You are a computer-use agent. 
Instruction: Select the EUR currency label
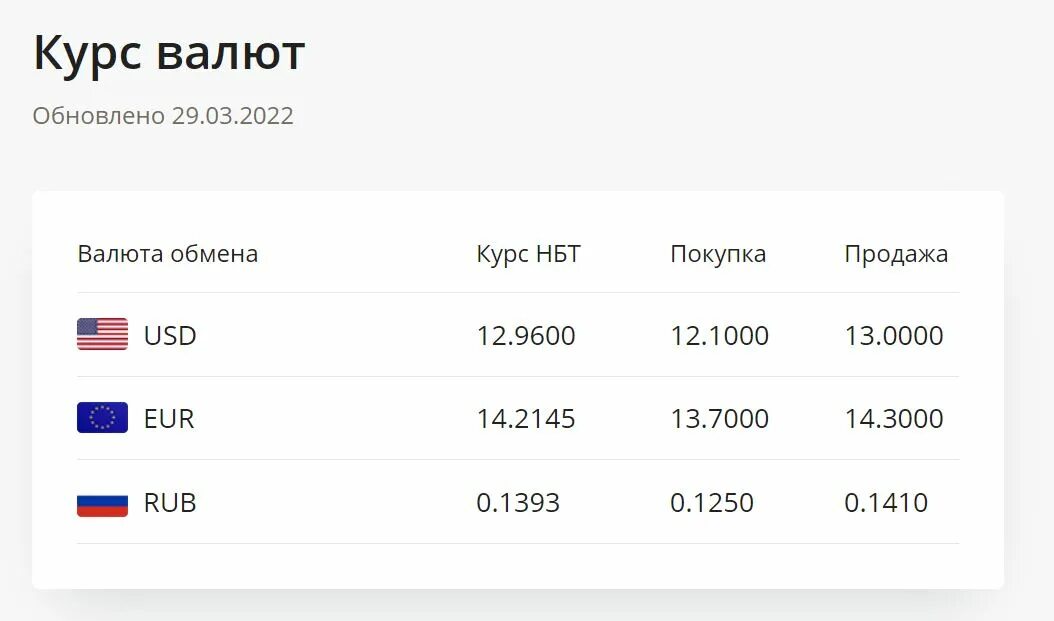[169, 418]
